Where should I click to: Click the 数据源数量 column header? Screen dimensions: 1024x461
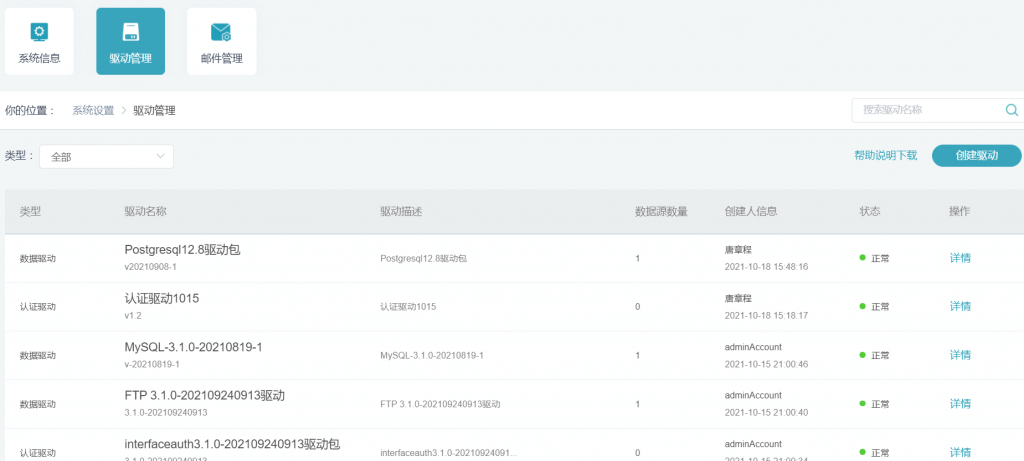coord(661,212)
